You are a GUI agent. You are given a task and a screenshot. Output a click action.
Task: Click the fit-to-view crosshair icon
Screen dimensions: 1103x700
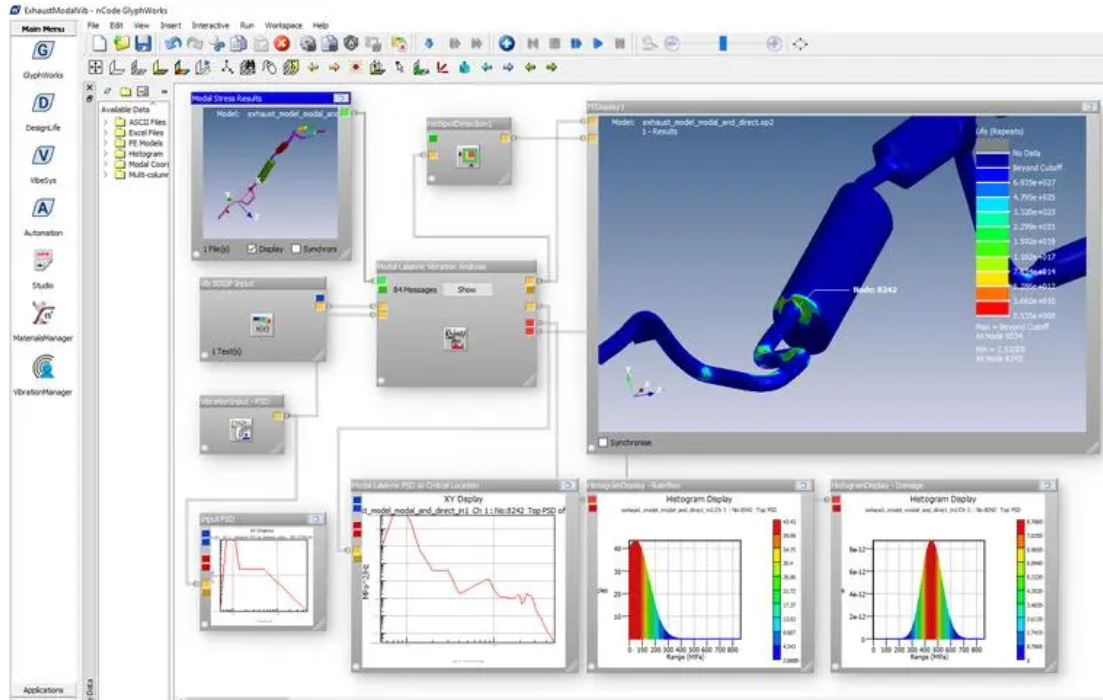click(x=800, y=44)
